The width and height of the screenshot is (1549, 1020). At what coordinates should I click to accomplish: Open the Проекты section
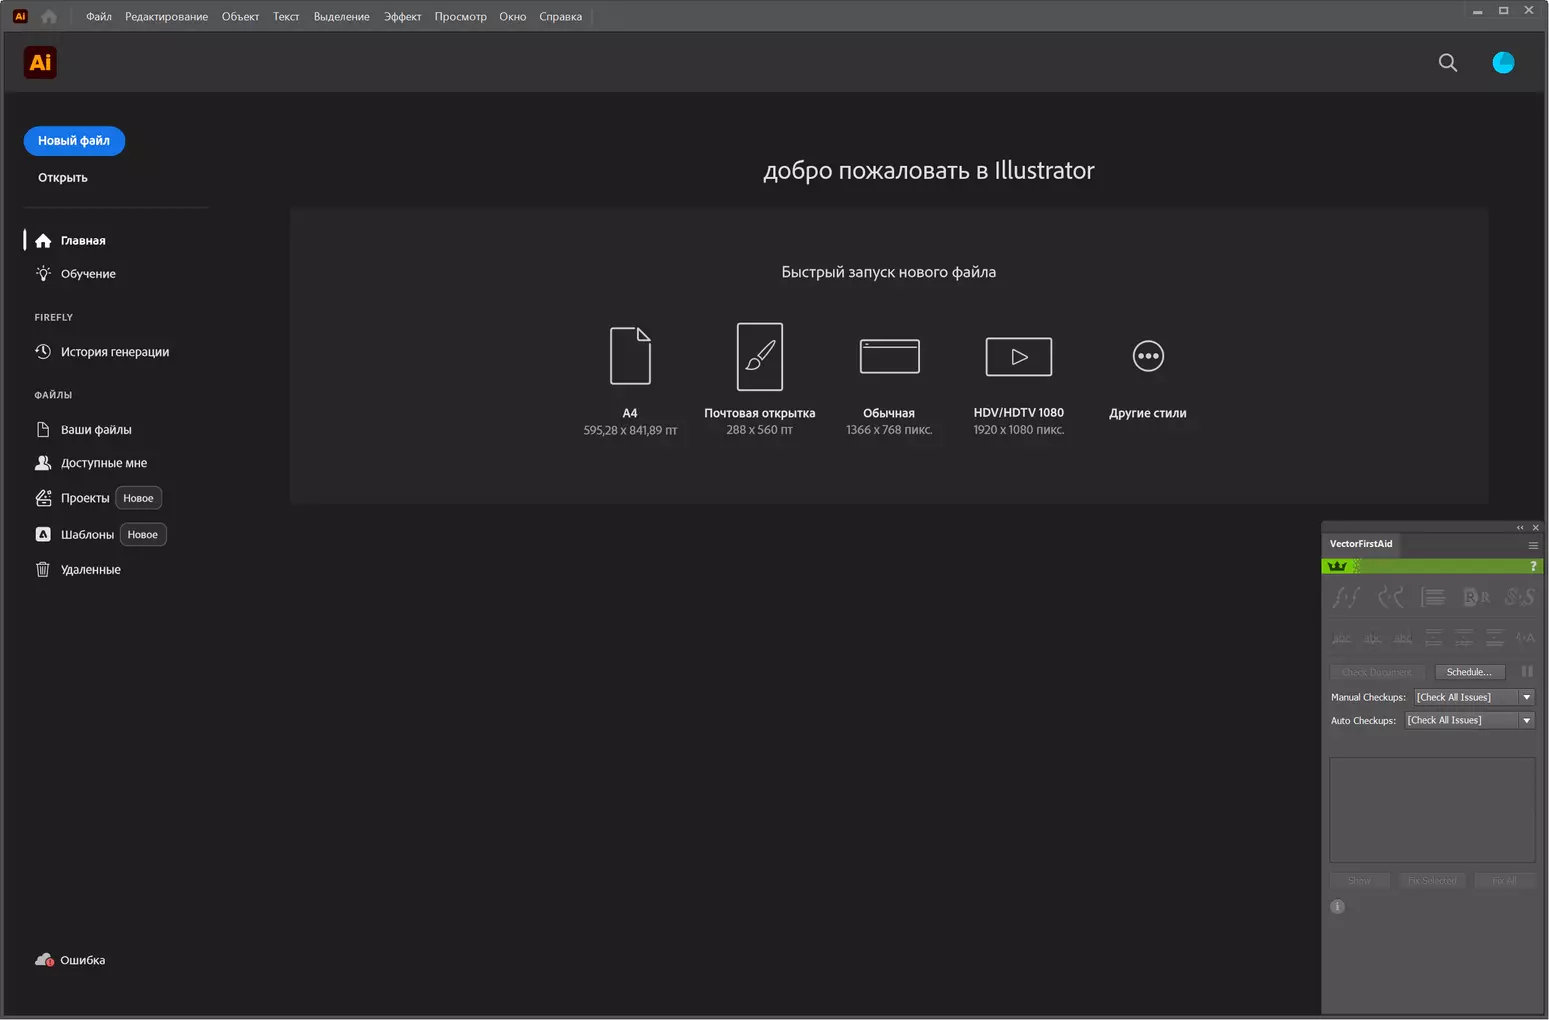[x=85, y=498]
